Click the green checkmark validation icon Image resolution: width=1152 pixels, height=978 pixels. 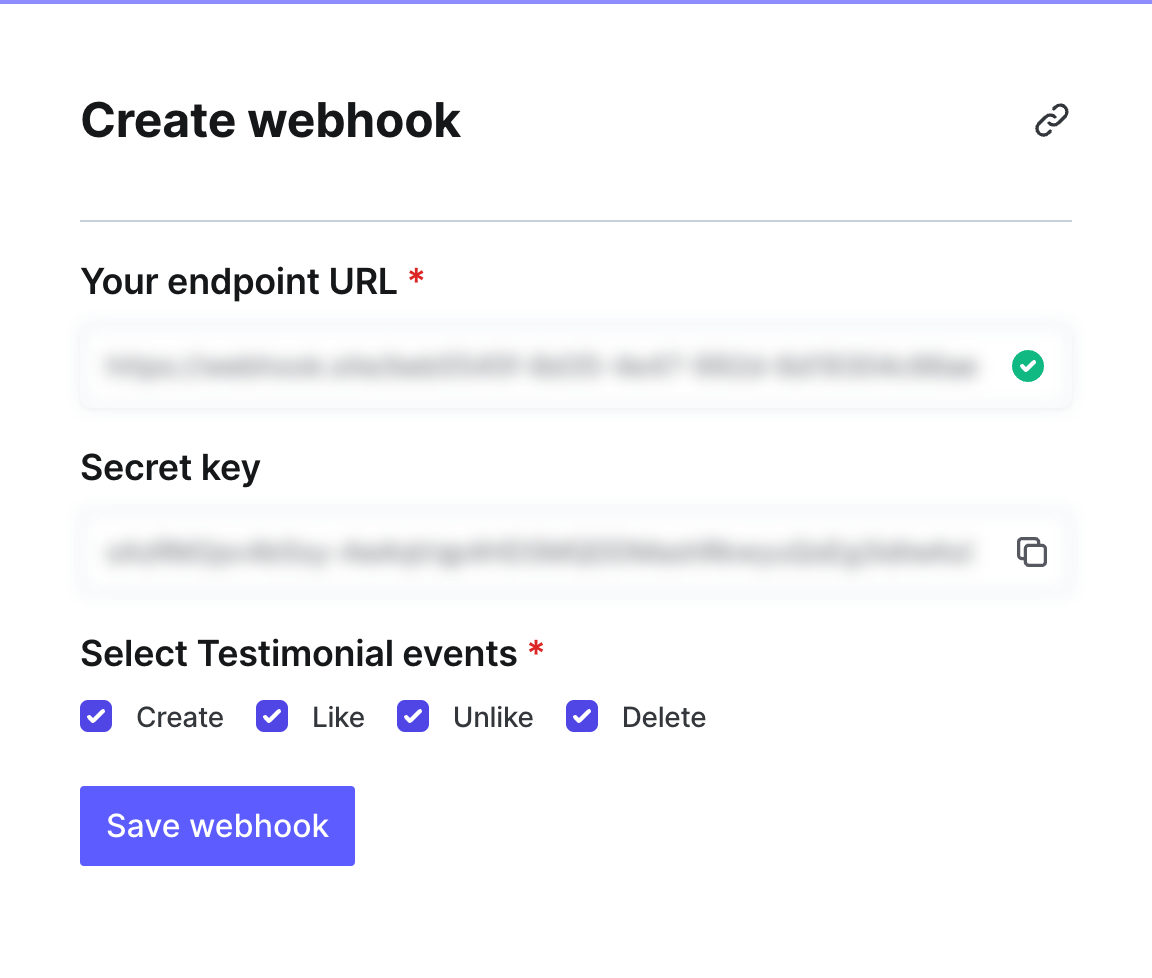click(x=1027, y=367)
